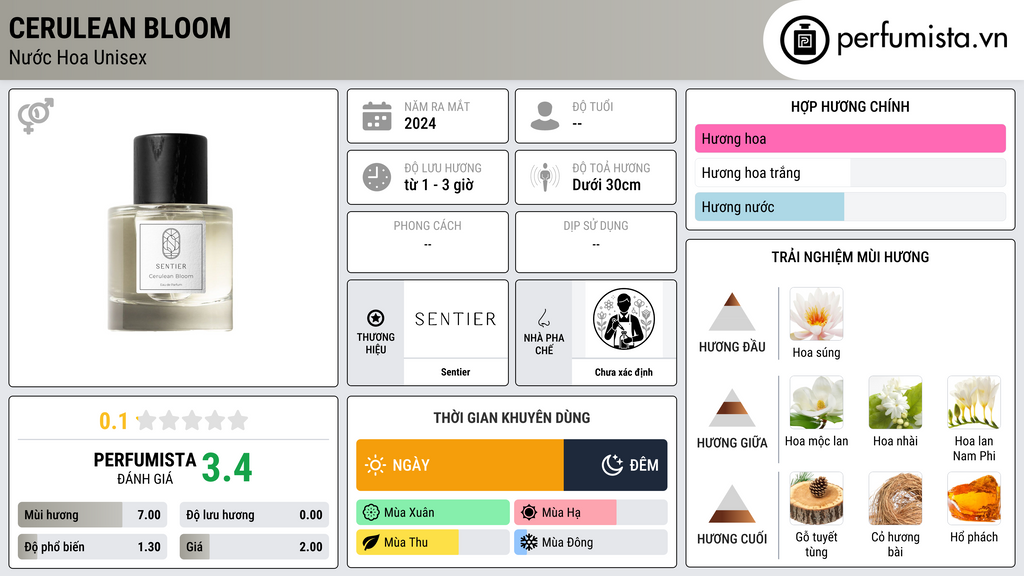Click the Cerulean Bloom bottle product photo
This screenshot has height=576, width=1024.
click(x=170, y=233)
